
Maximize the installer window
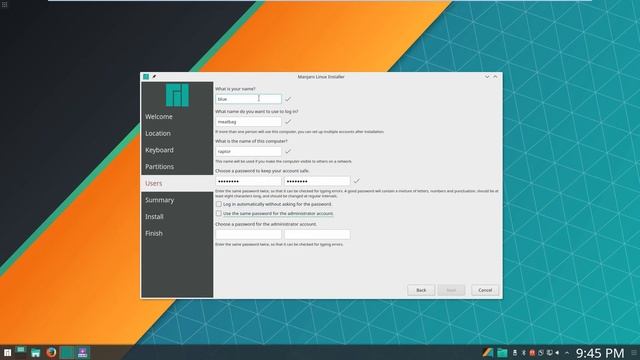click(496, 77)
